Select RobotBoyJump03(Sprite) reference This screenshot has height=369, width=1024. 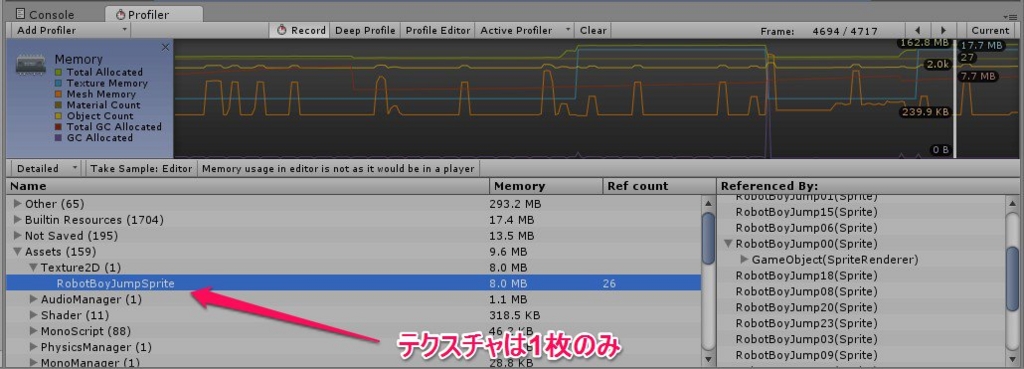point(806,339)
